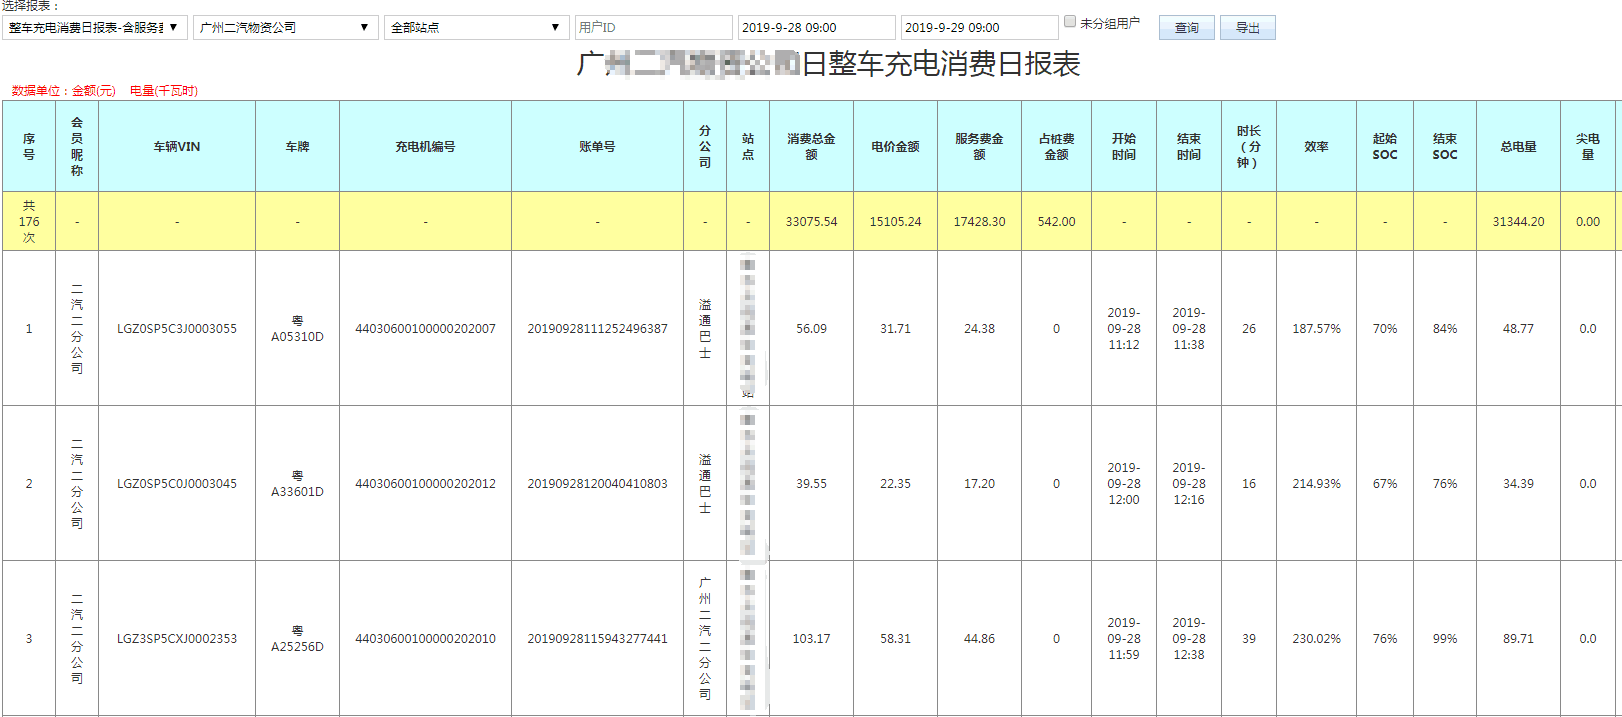
Task: Click the start date field 2019-9-28 09:00
Action: pos(816,28)
